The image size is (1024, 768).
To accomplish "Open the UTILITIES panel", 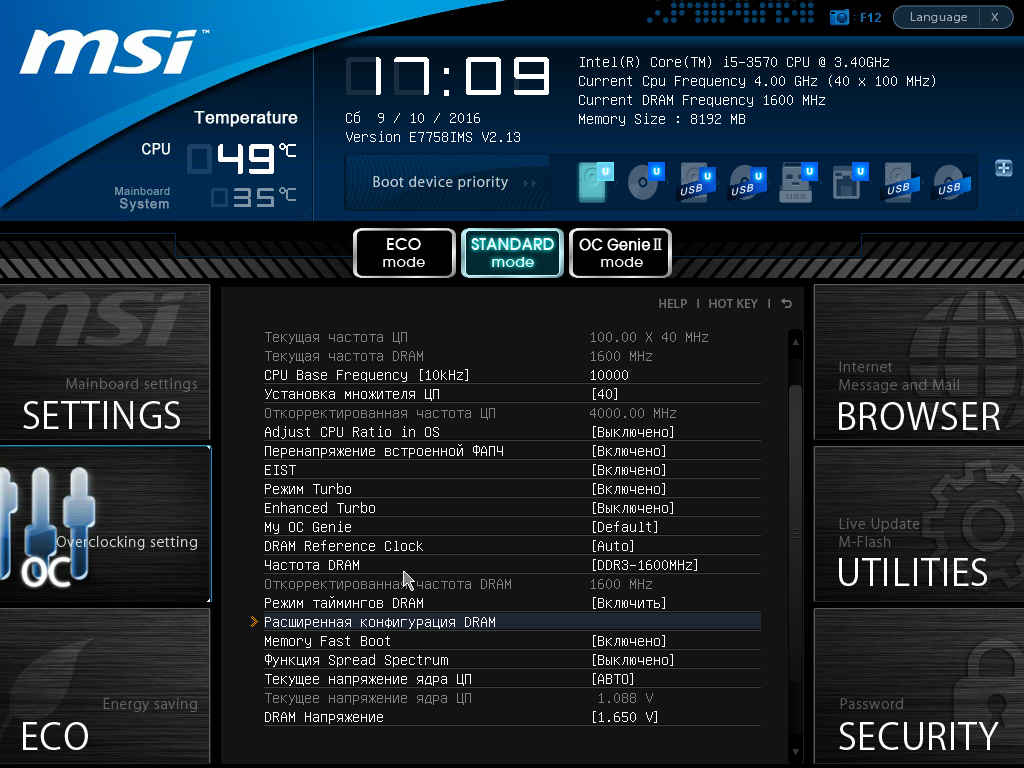I will pyautogui.click(x=919, y=524).
